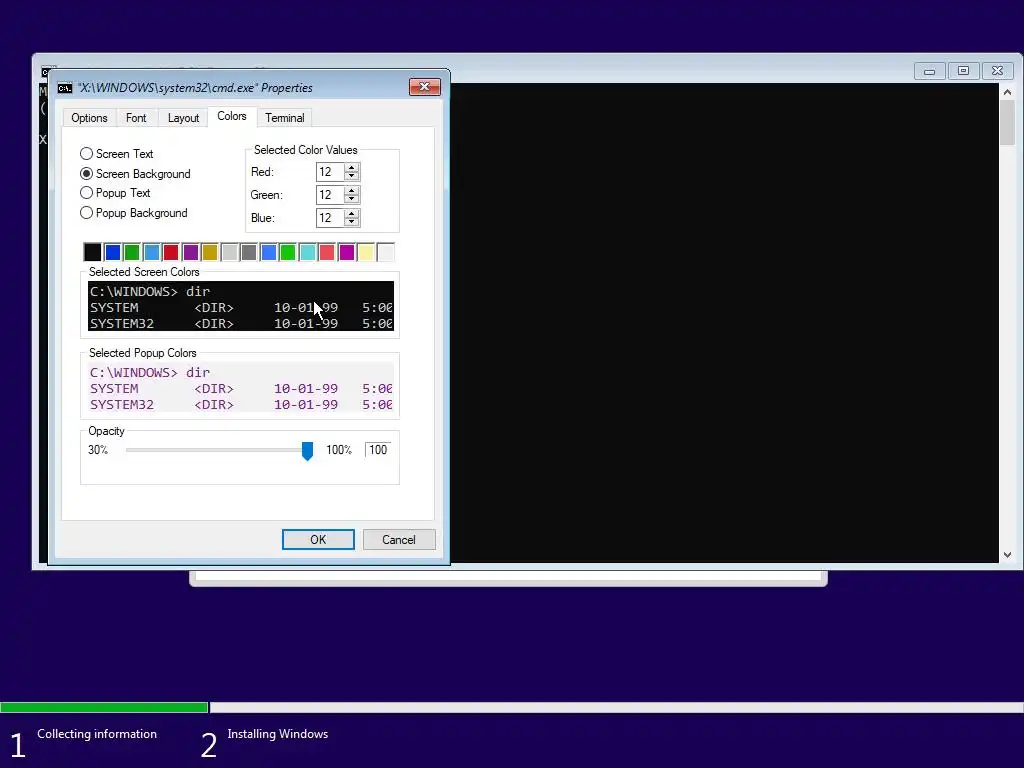
Task: Choose the dark red color swatch
Action: [x=171, y=252]
